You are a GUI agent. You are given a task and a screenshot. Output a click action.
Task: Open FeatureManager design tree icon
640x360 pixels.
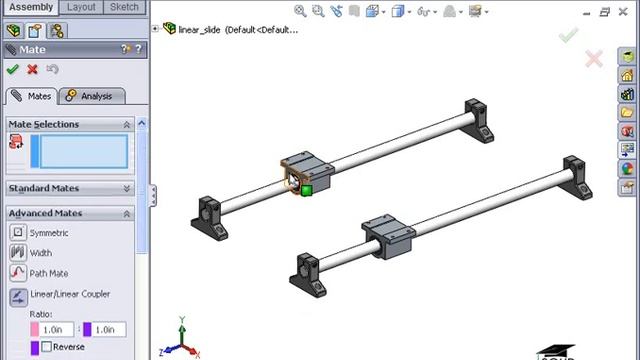click(x=13, y=31)
